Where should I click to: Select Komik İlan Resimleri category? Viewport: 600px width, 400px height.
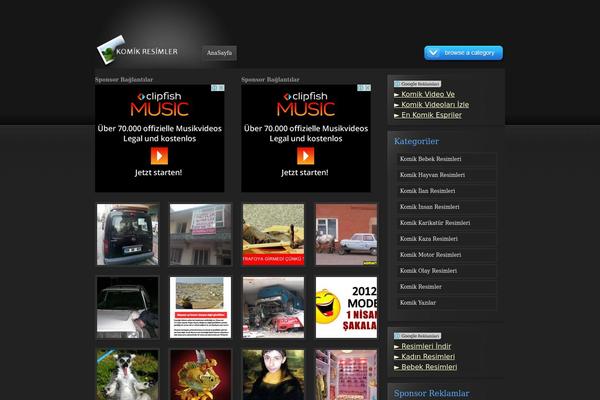pos(446,191)
